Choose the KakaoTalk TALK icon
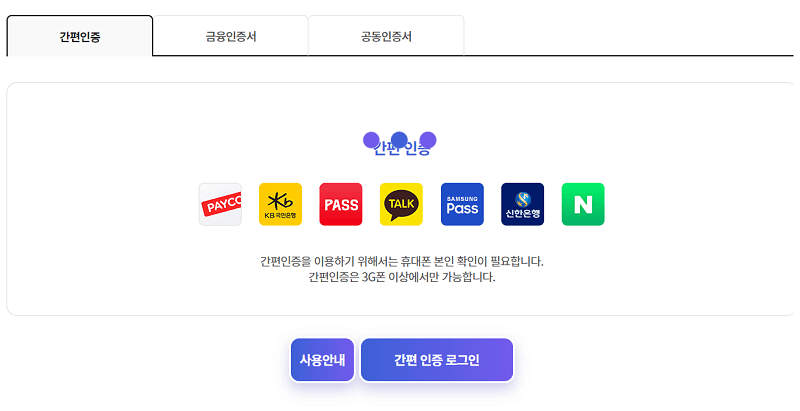 (402, 204)
